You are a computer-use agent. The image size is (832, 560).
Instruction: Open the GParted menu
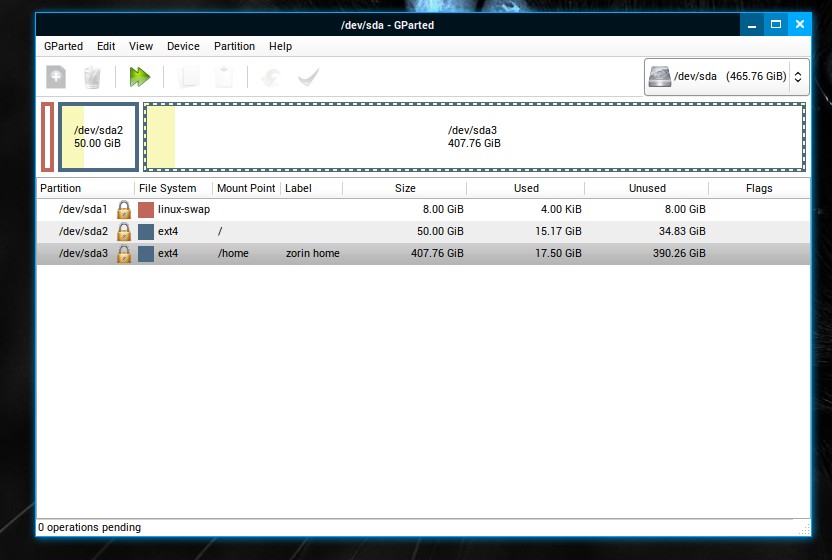click(63, 46)
